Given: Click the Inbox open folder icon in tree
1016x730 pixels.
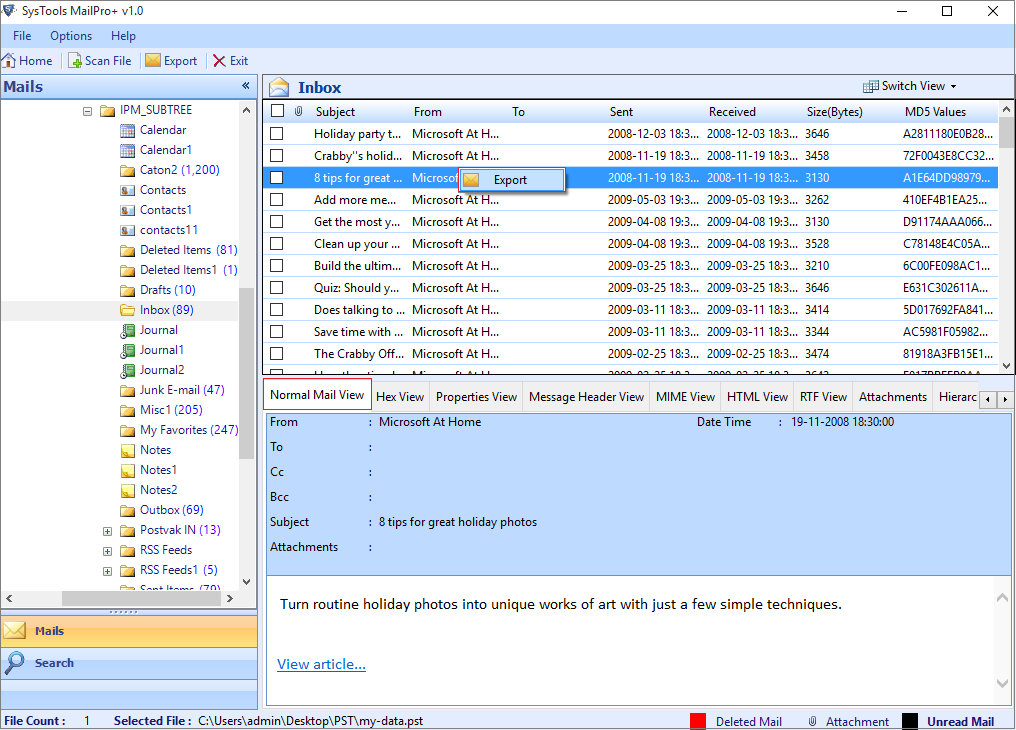Looking at the screenshot, I should coord(128,310).
